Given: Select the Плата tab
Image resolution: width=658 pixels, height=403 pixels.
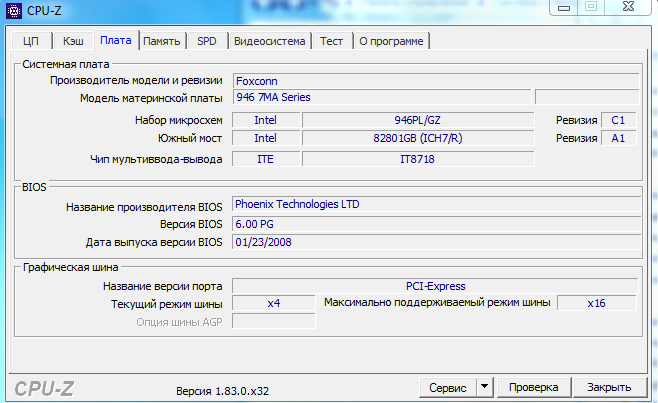Looking at the screenshot, I should 116,40.
